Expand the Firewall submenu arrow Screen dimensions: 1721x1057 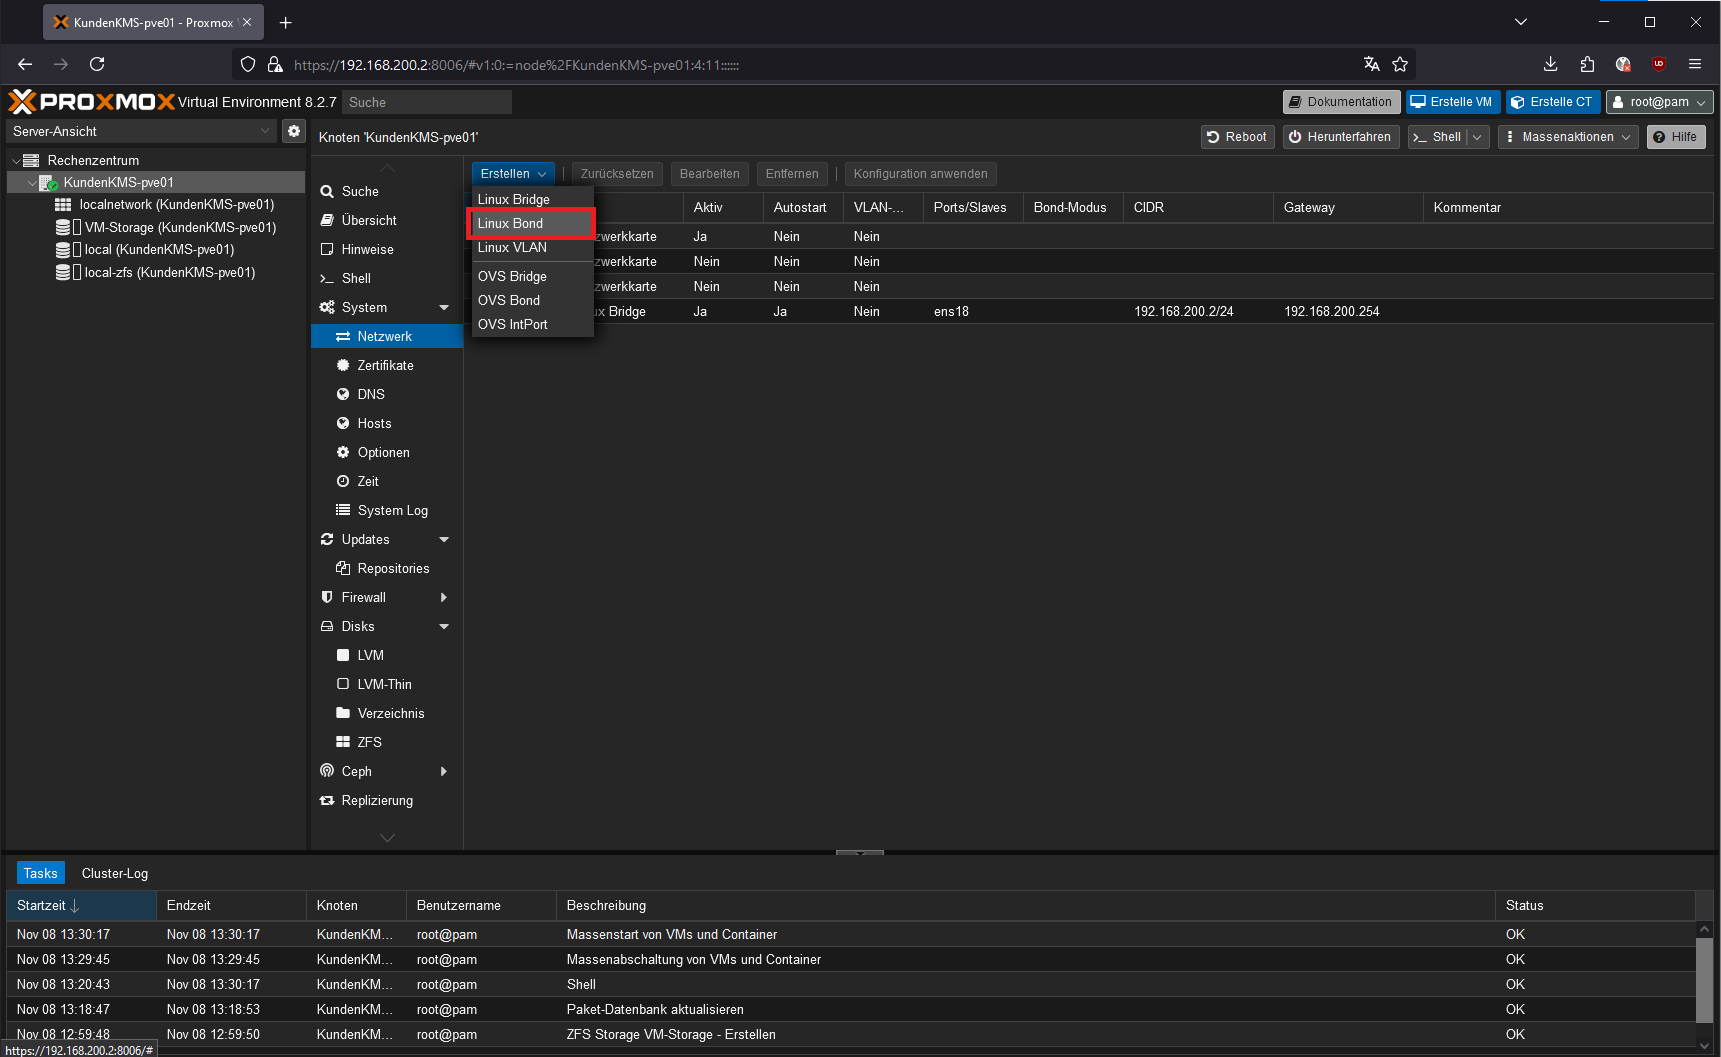click(x=443, y=597)
